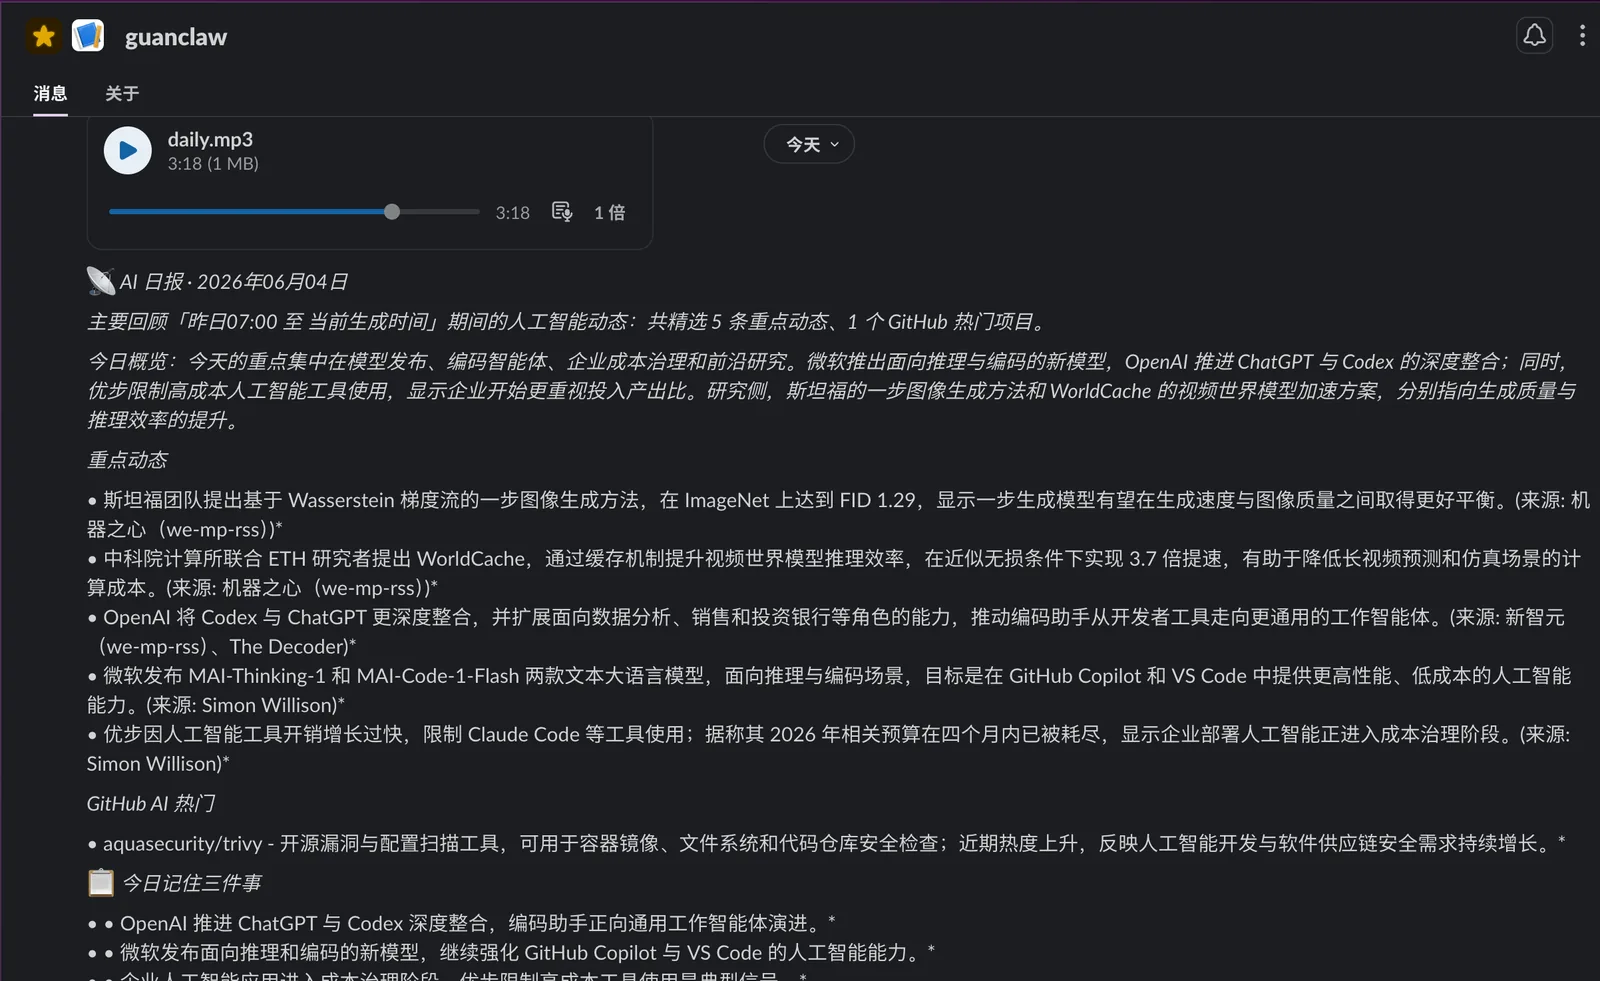Play the daily.mp3 audio clip

click(x=128, y=150)
